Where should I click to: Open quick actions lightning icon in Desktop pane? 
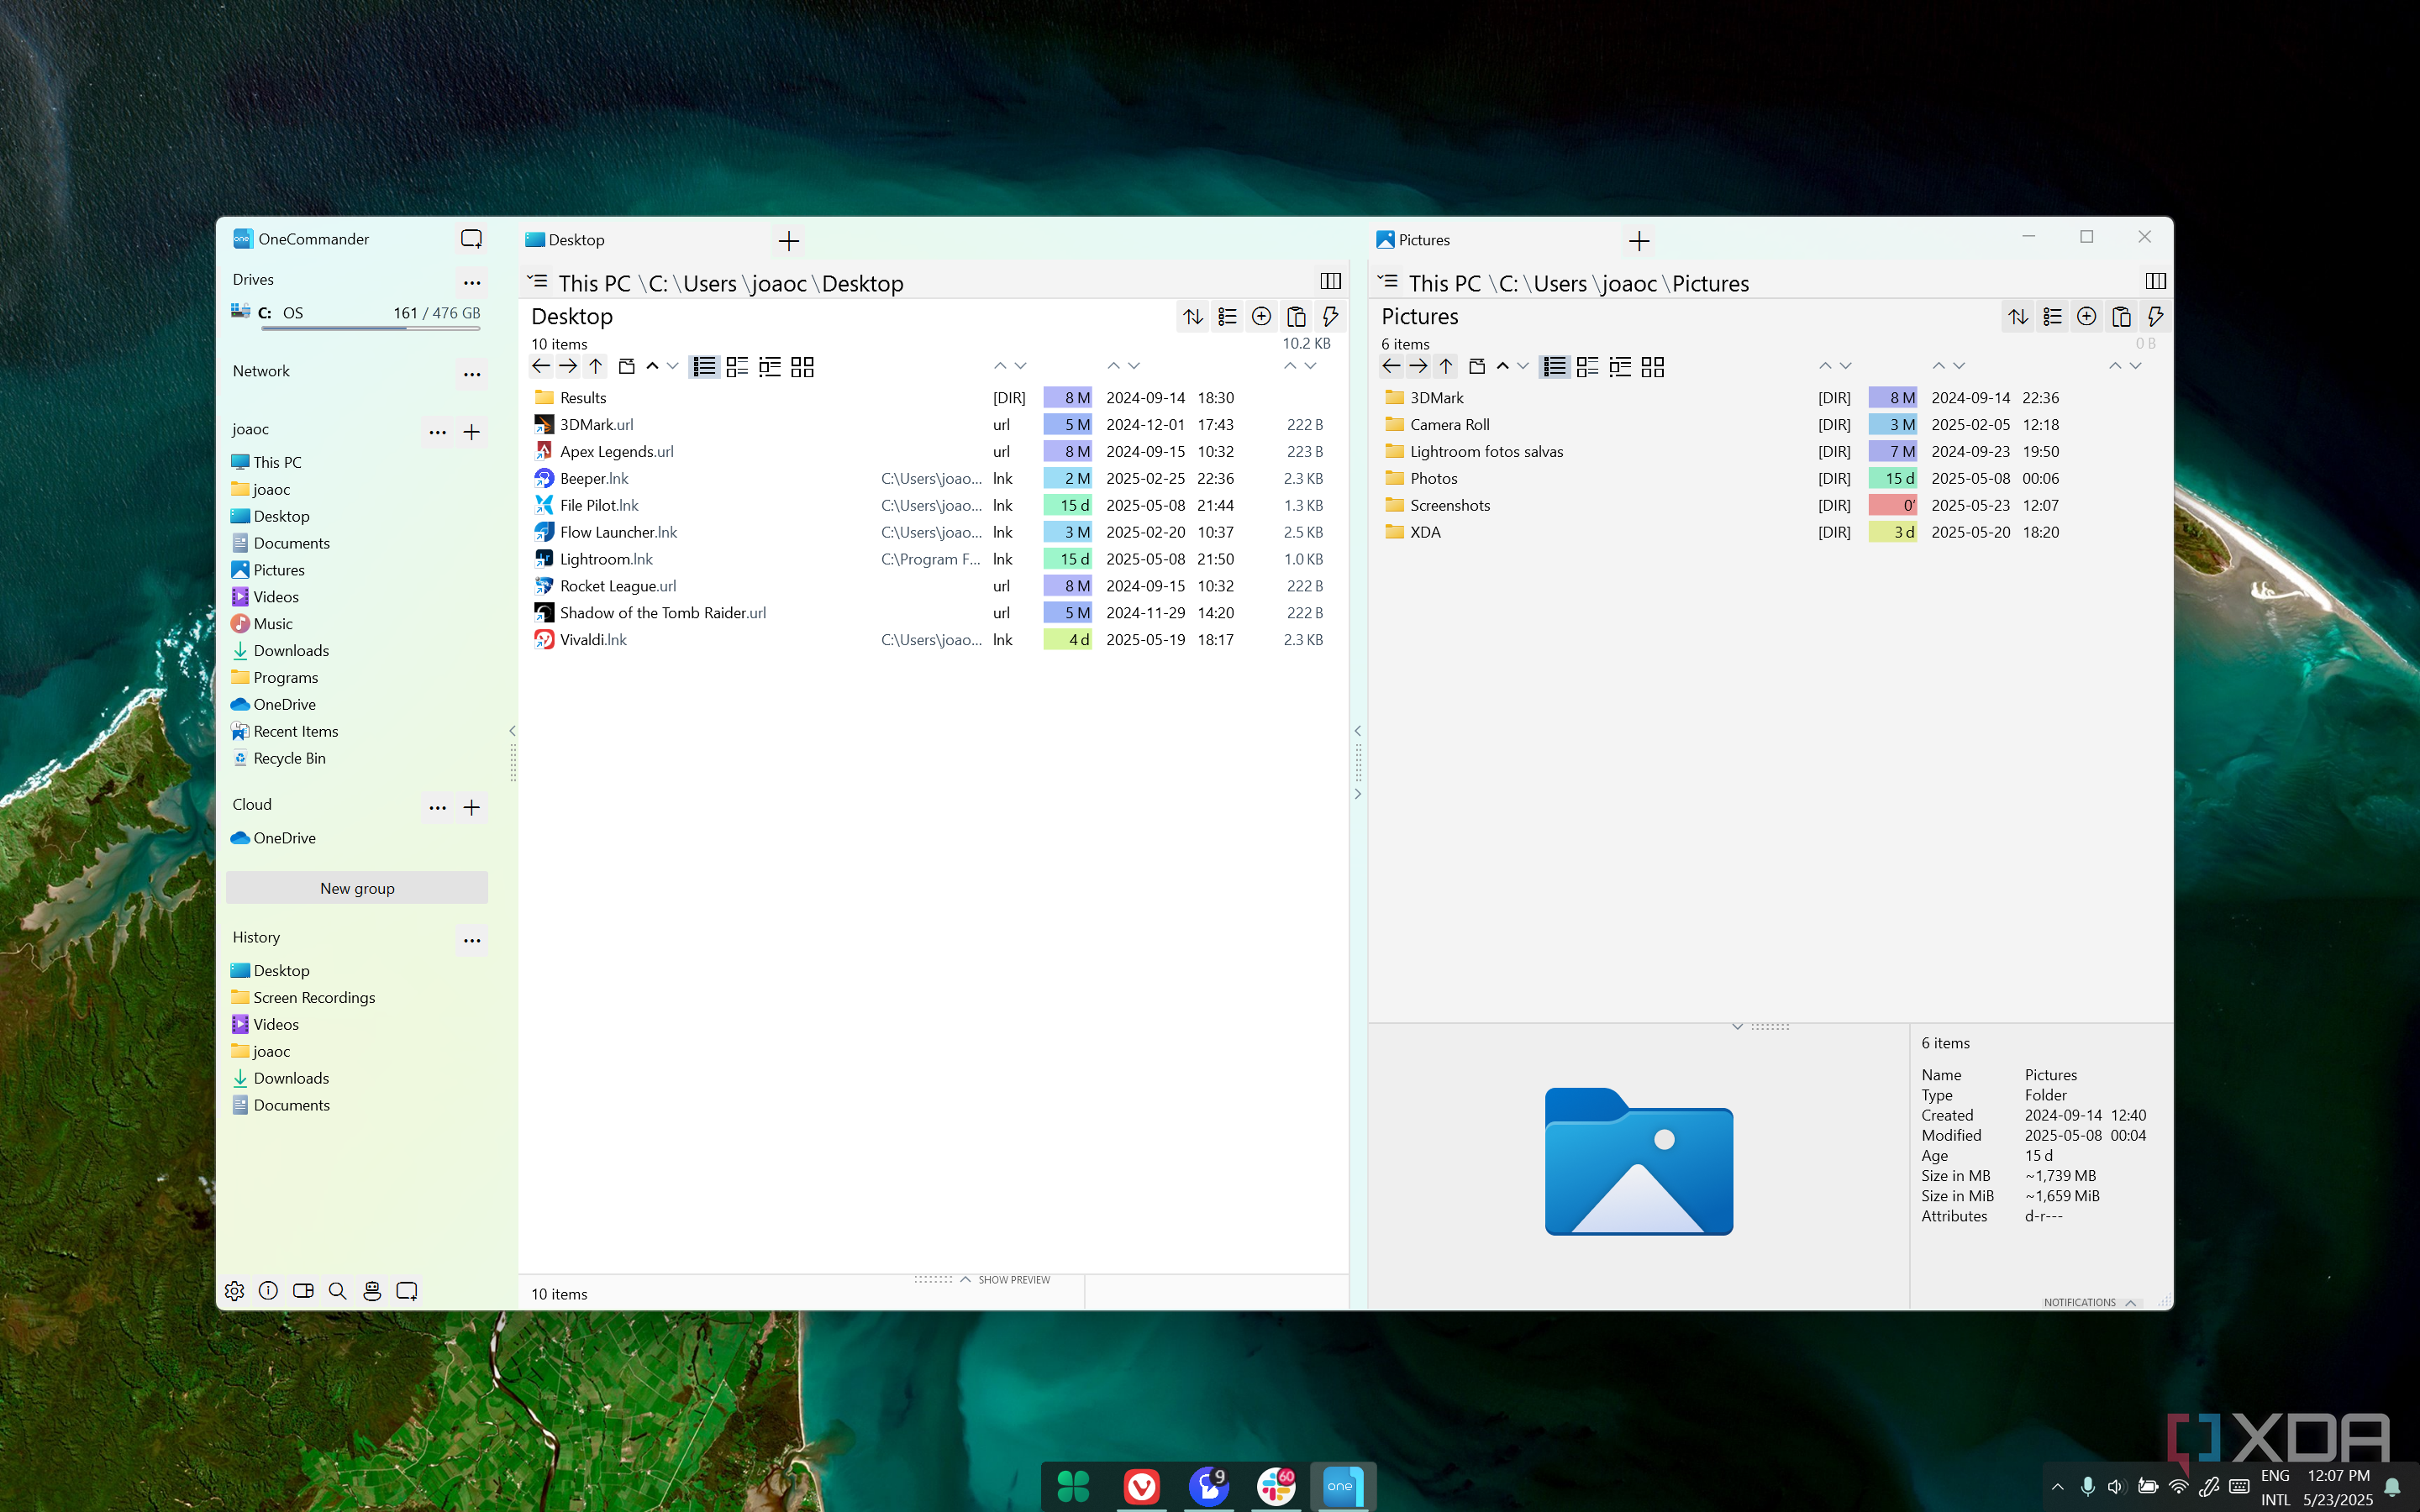[x=1330, y=317]
